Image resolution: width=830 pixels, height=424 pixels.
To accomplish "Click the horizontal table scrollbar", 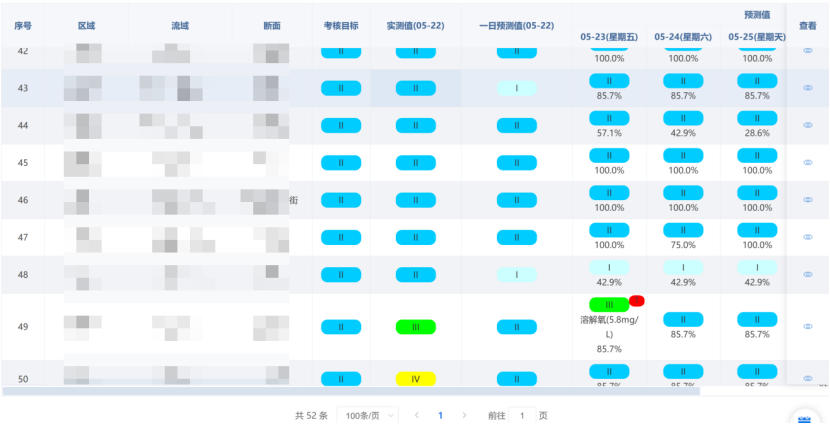I will tap(351, 391).
